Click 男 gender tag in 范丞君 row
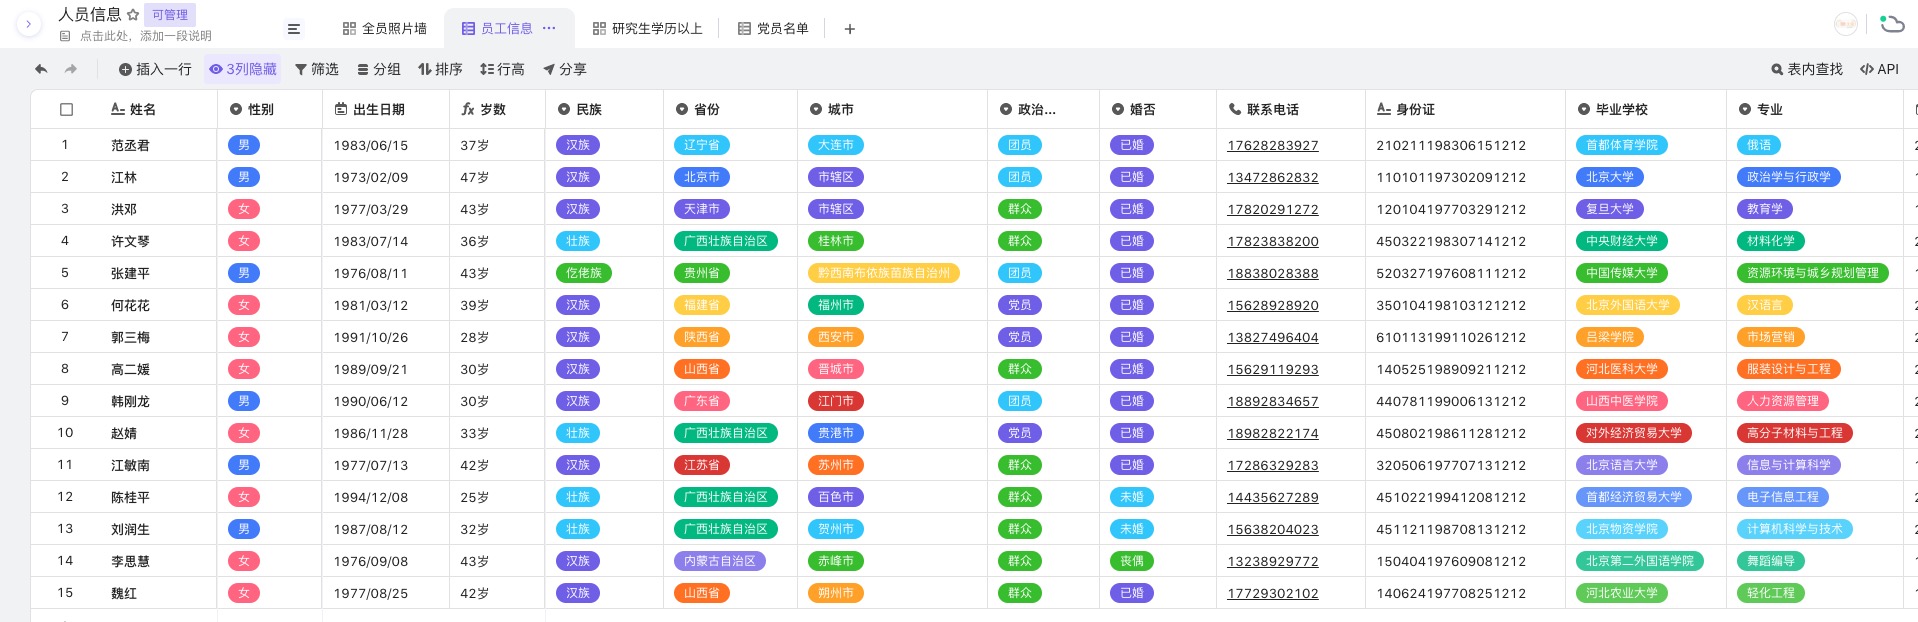The image size is (1918, 622). pyautogui.click(x=244, y=145)
